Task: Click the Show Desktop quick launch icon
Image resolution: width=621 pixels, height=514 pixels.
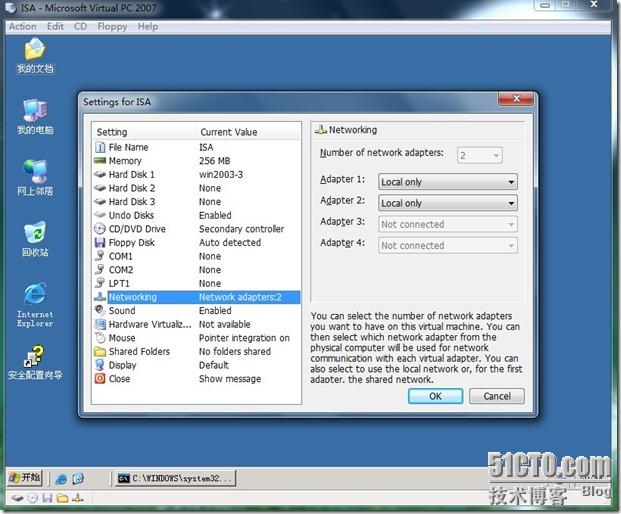Action: click(x=78, y=479)
